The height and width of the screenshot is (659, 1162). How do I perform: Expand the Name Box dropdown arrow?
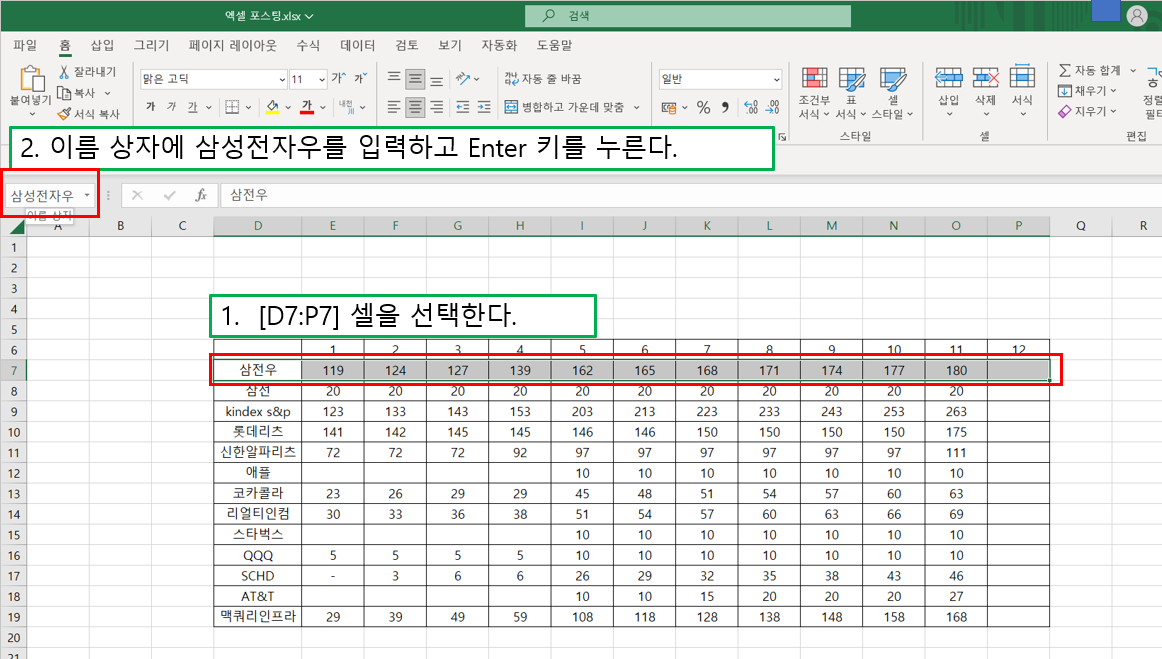tap(87, 196)
